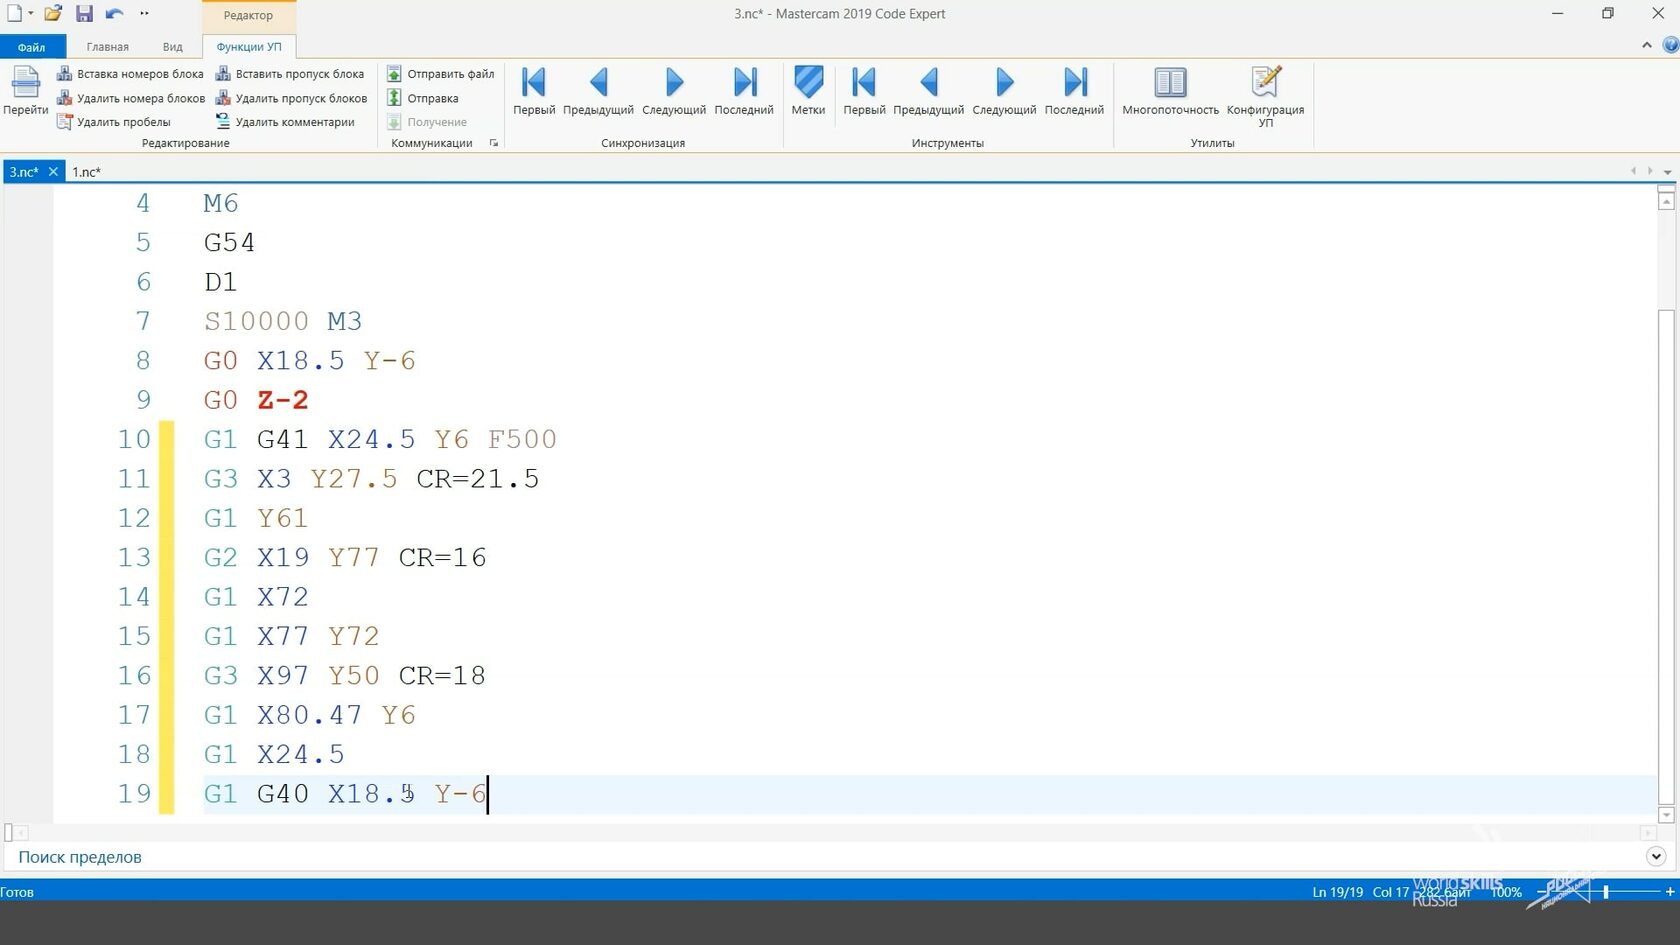Screen dimensions: 1680x945
Task: Click the zoom slider handle in the status bar
Action: coord(1606,892)
